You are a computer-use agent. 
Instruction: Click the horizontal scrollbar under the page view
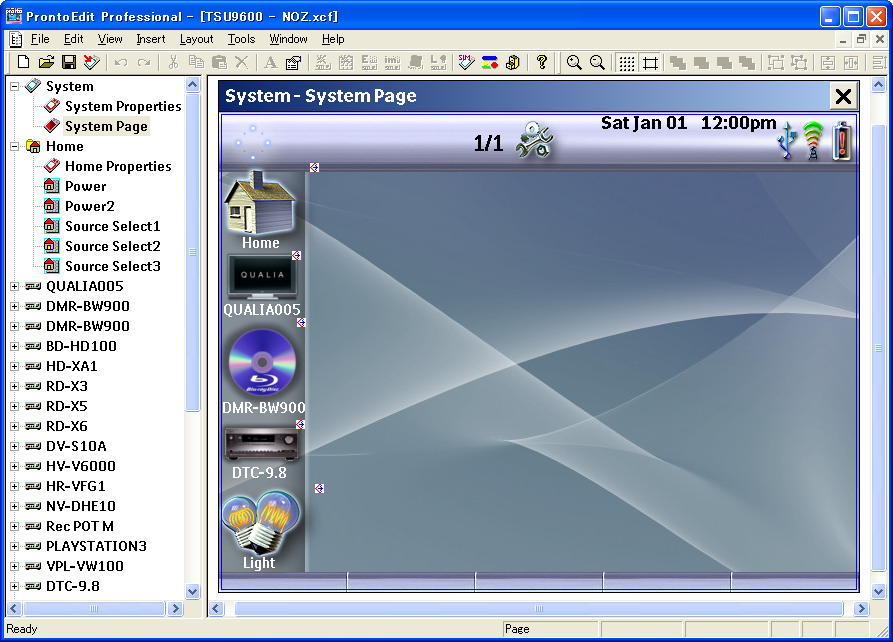[538, 609]
